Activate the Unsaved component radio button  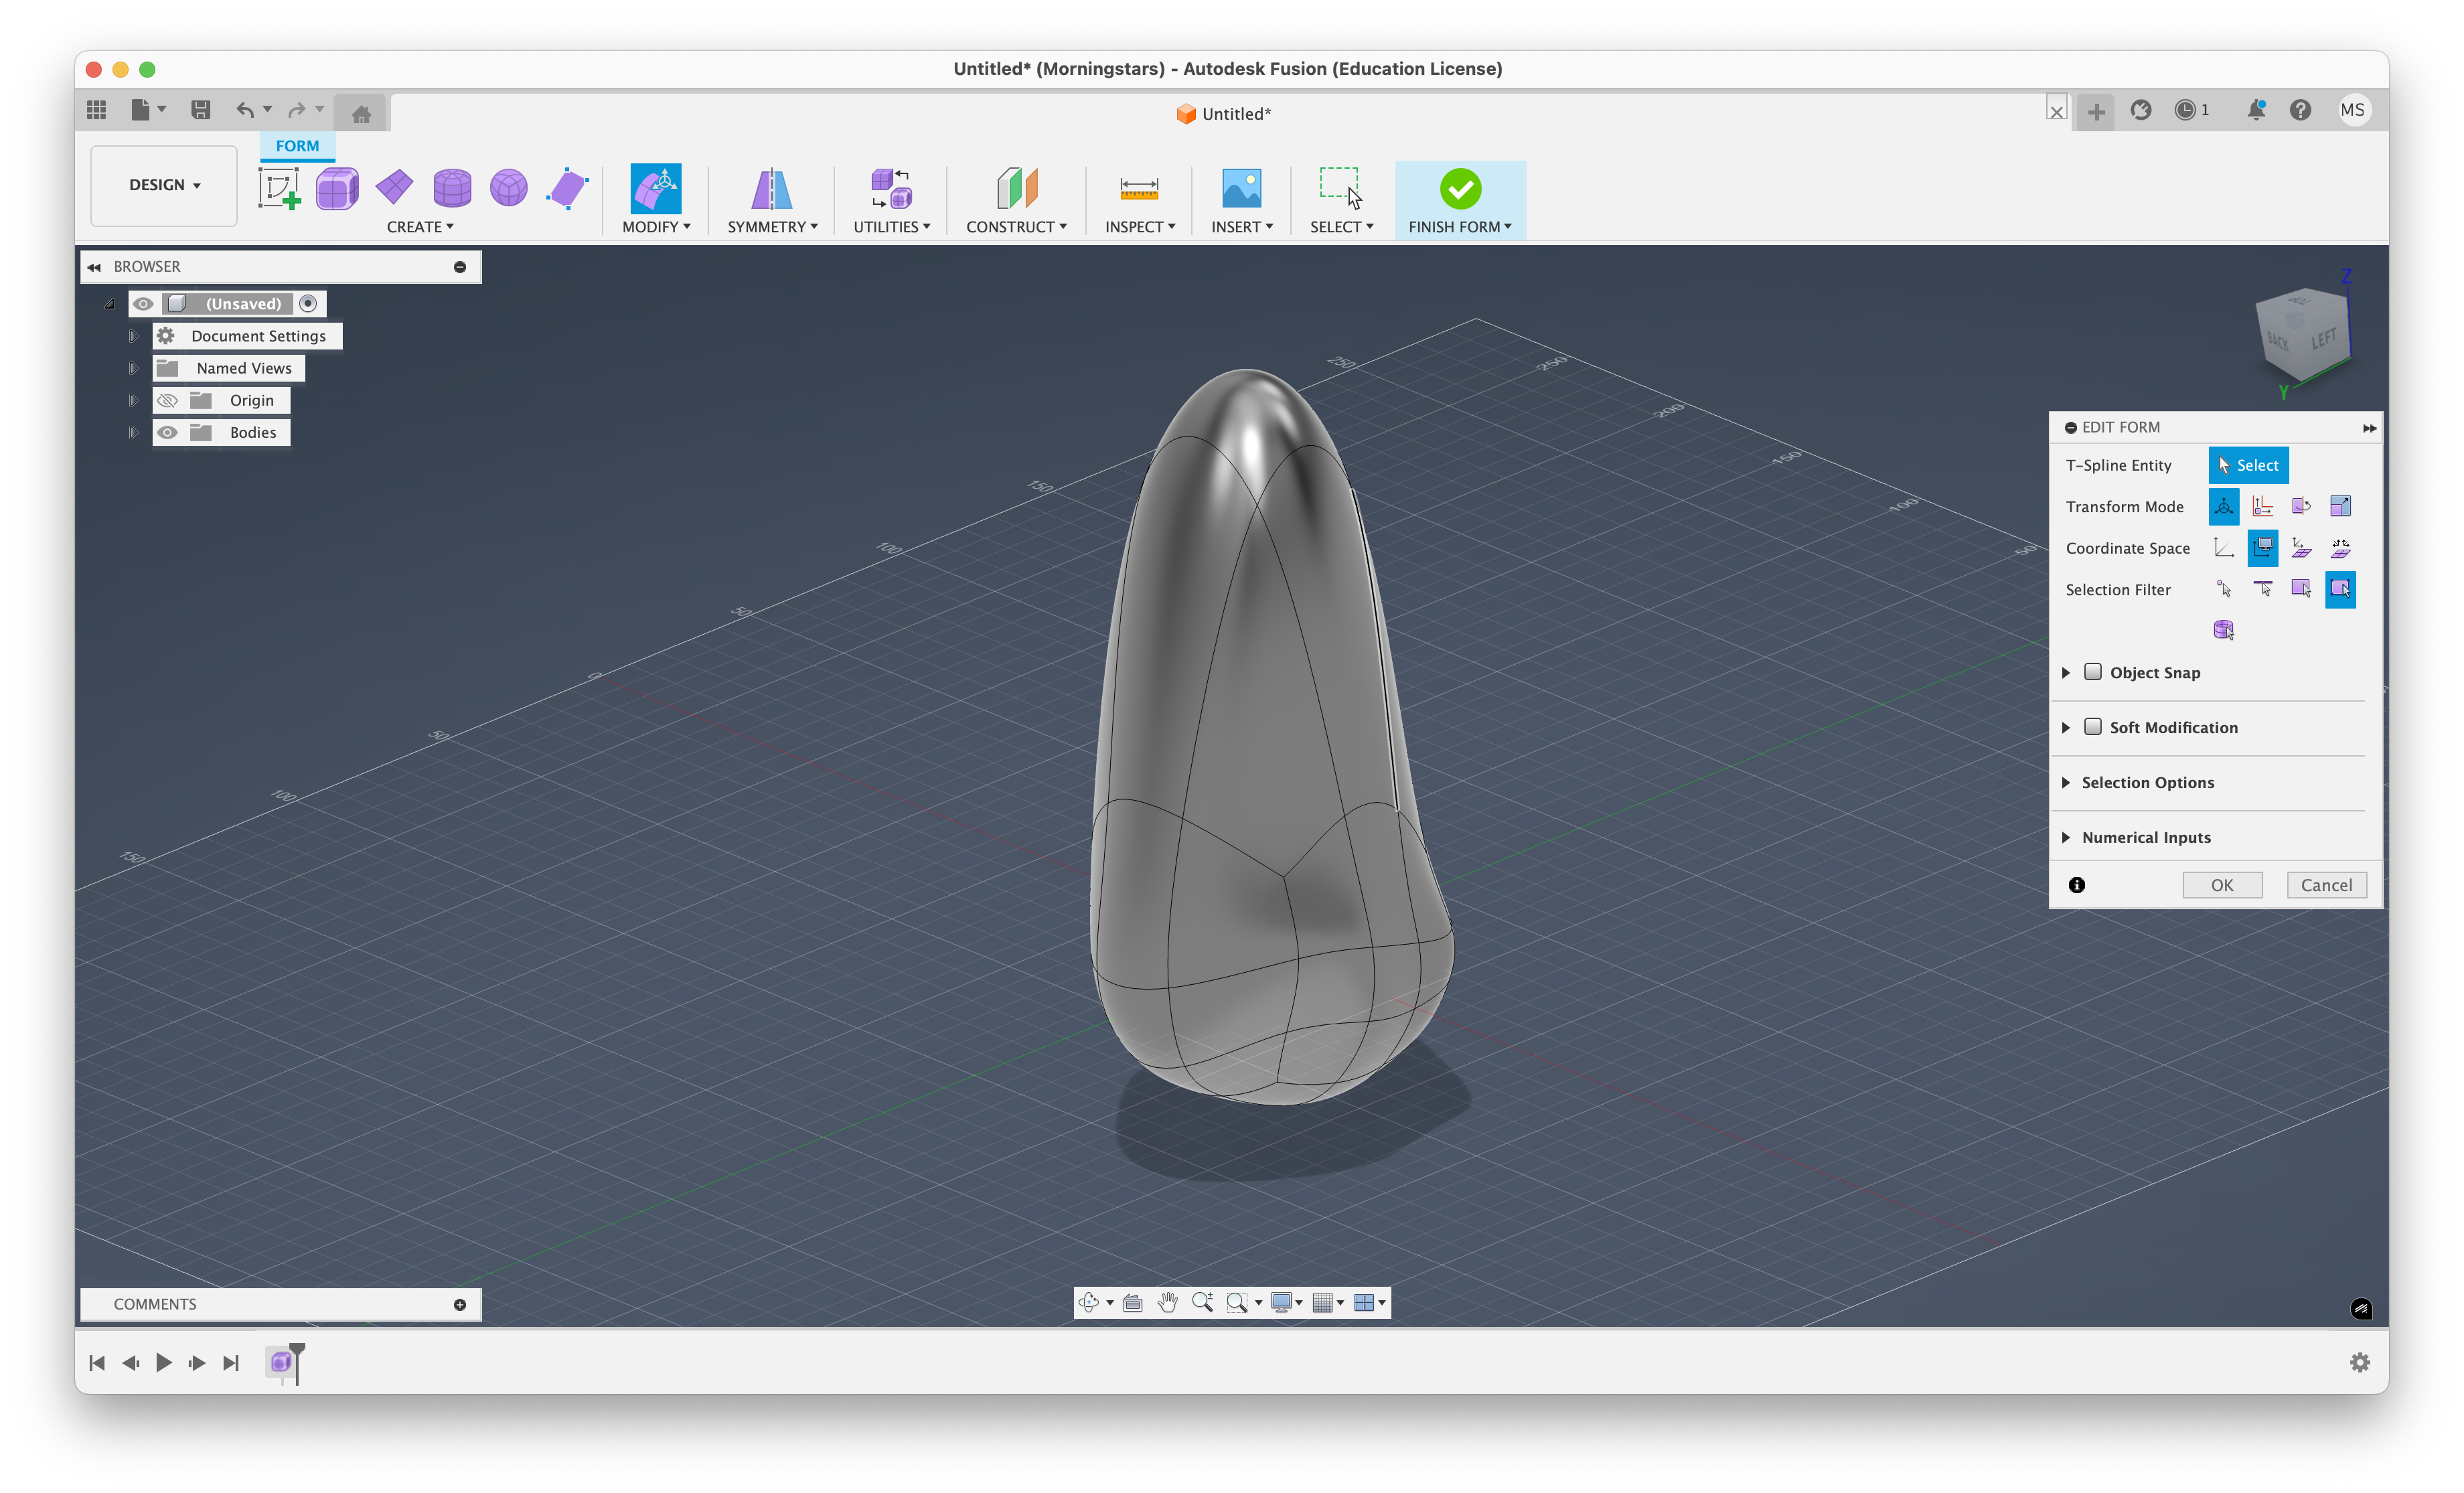[x=308, y=303]
